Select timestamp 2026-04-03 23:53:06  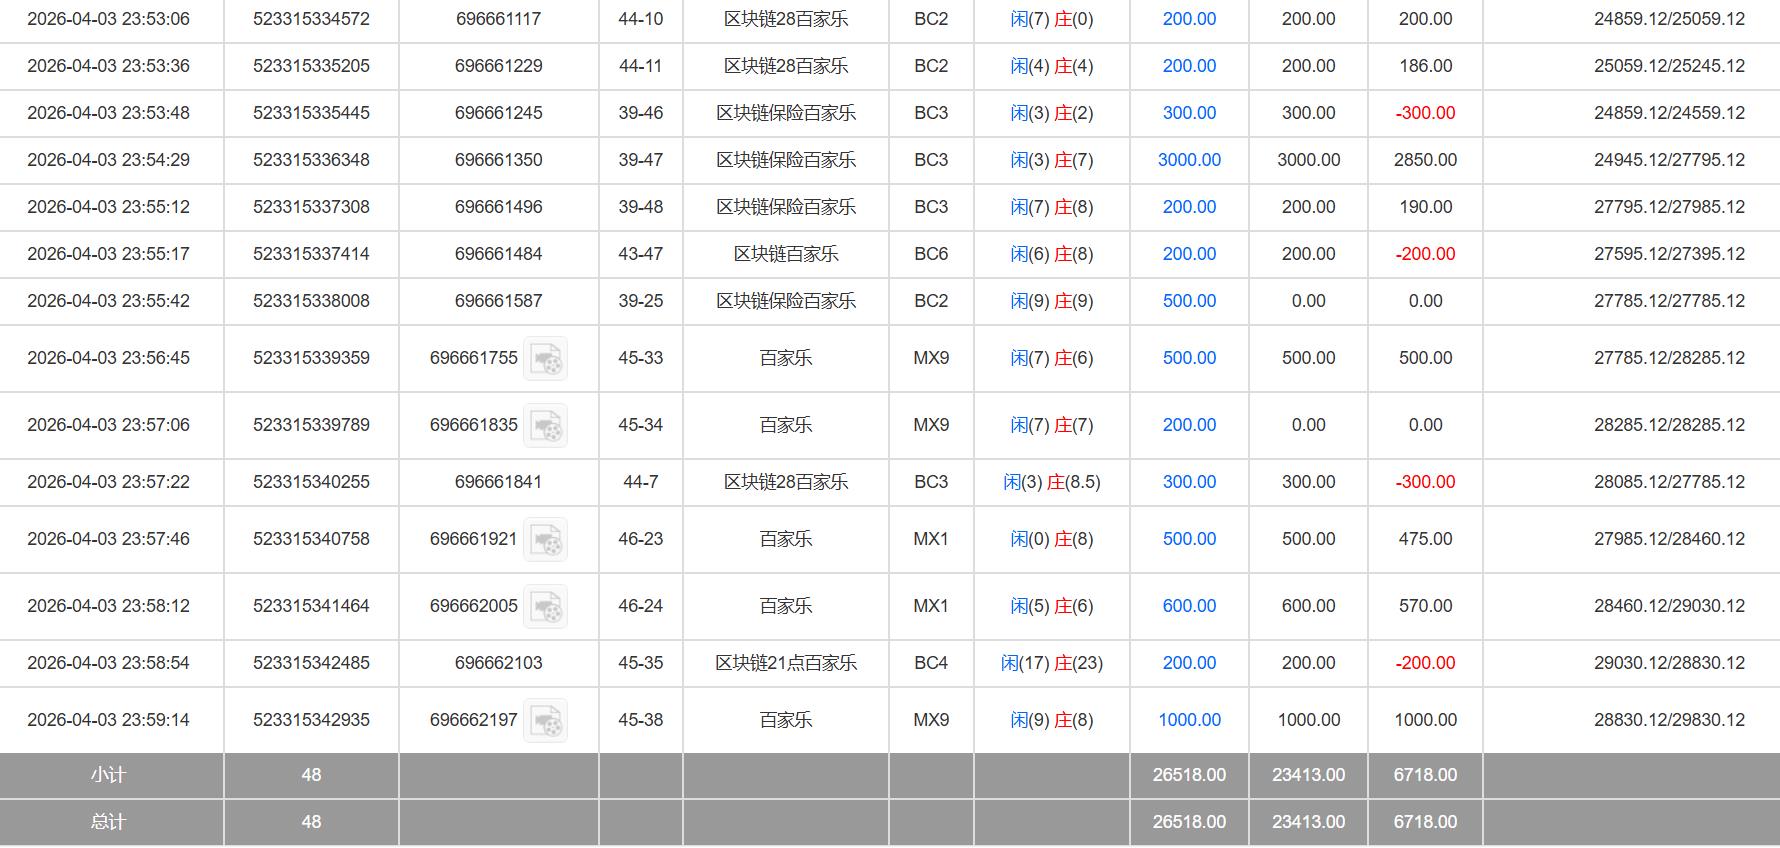pyautogui.click(x=108, y=19)
